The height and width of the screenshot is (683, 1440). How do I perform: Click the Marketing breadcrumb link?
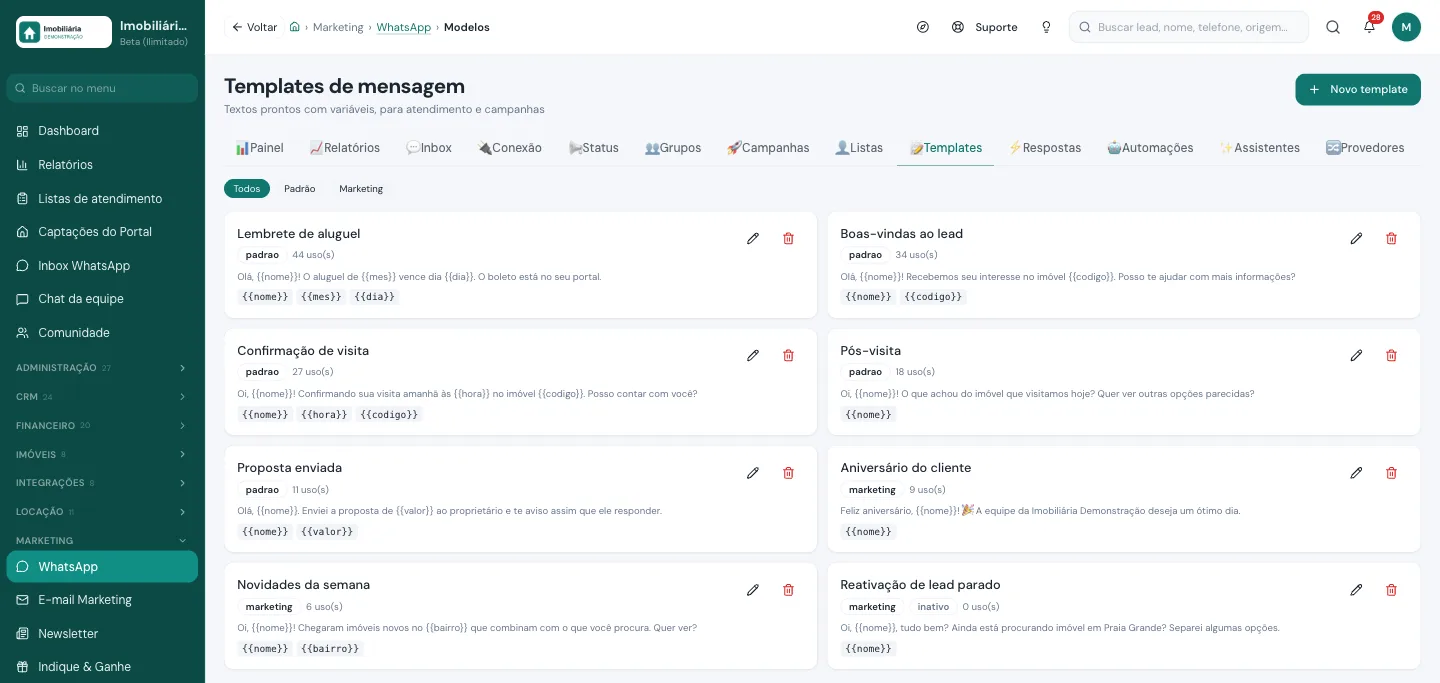[338, 27]
